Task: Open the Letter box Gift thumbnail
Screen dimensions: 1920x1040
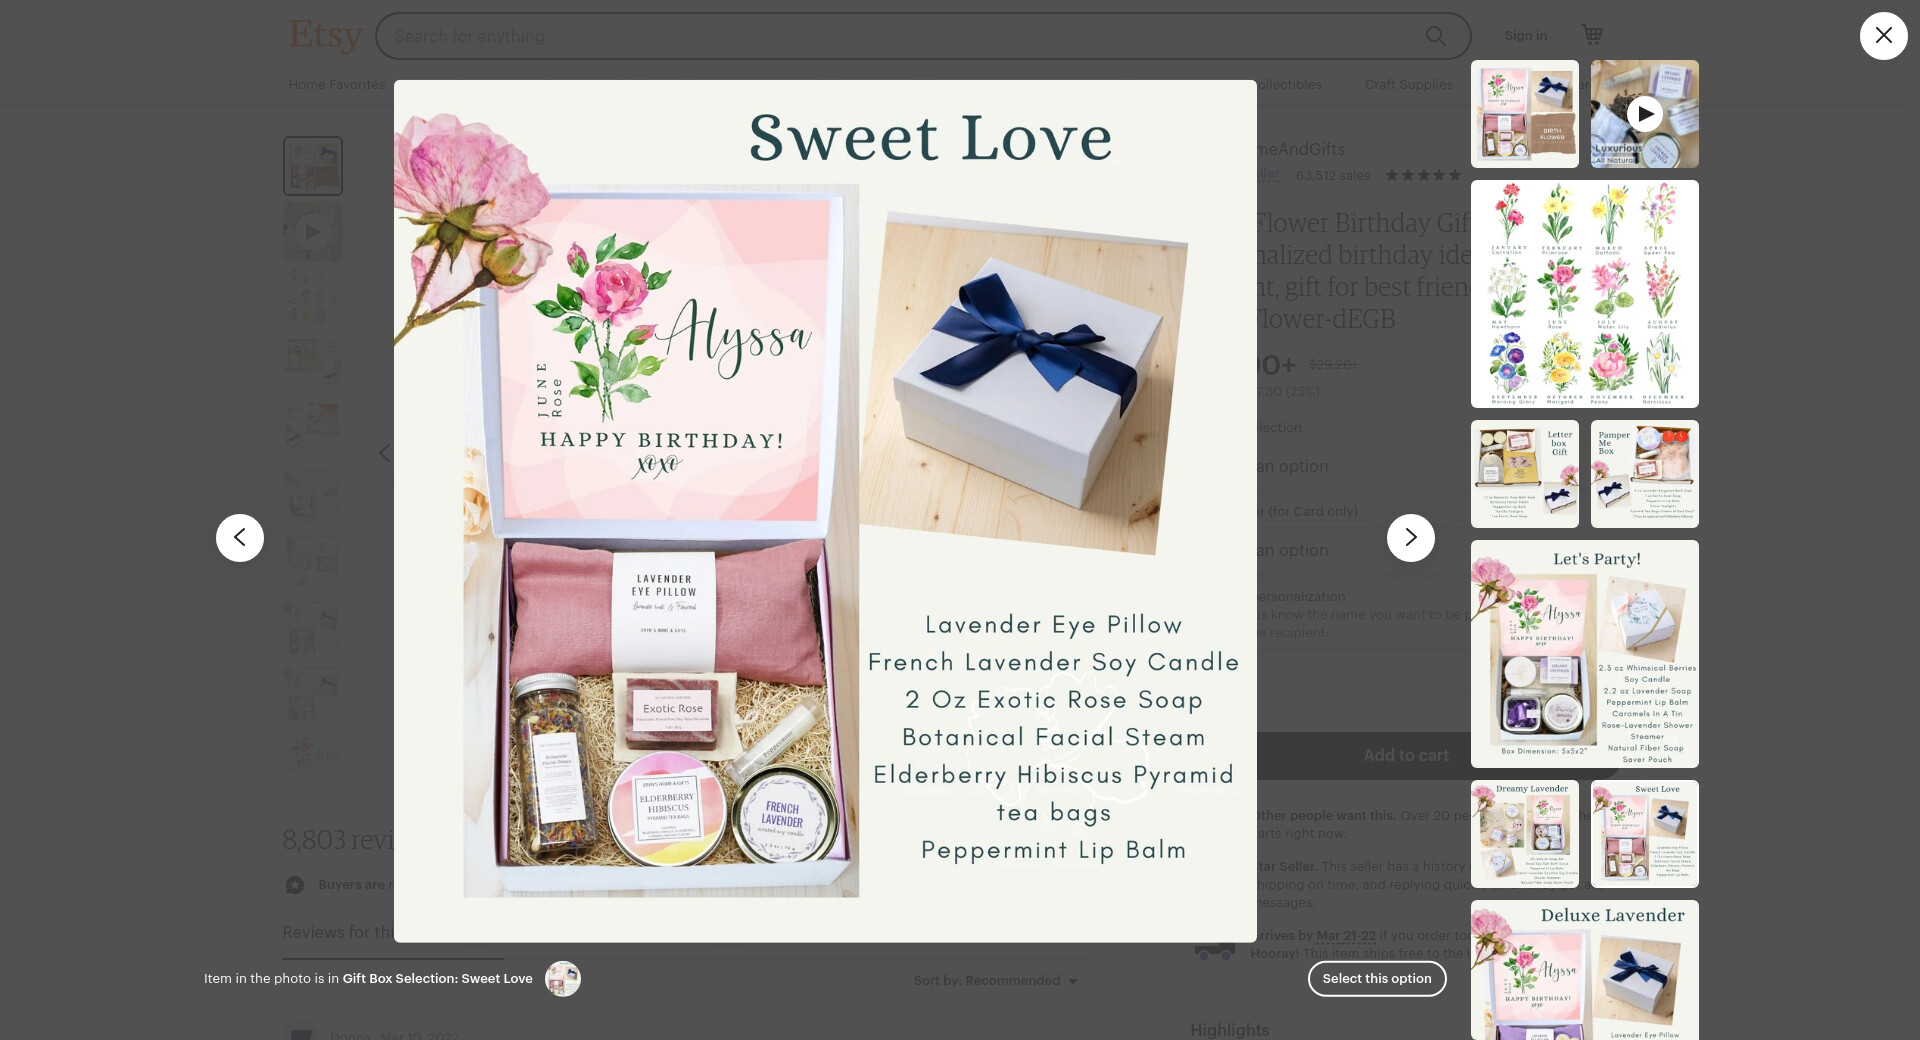Action: (1525, 474)
